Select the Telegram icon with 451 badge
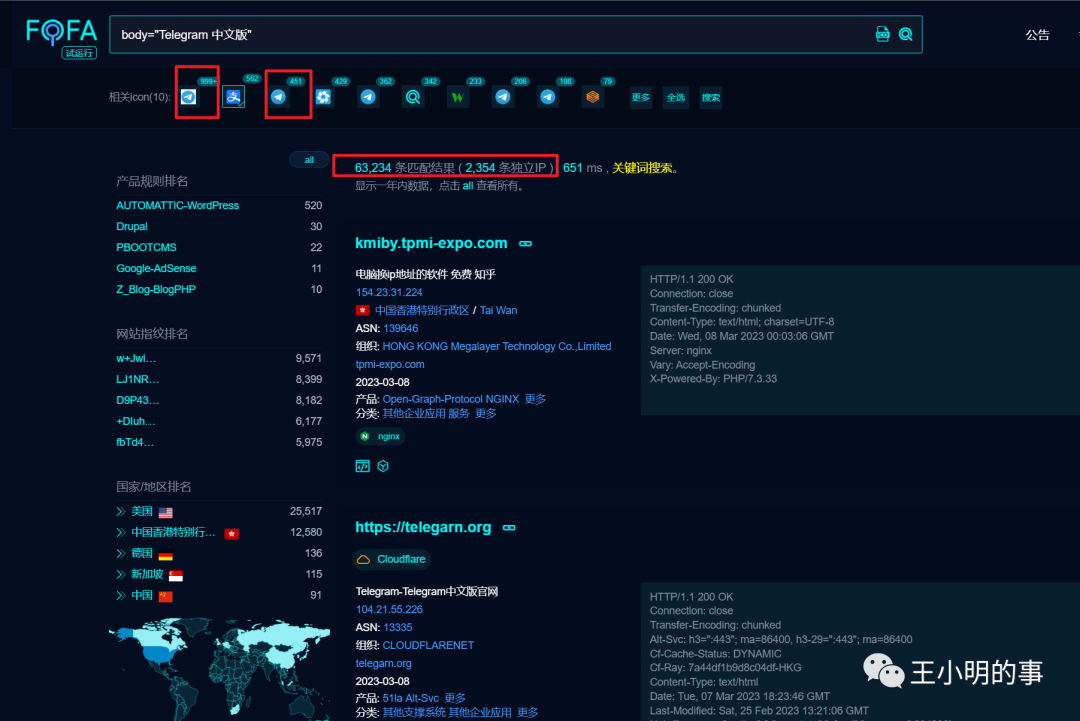 [x=278, y=96]
